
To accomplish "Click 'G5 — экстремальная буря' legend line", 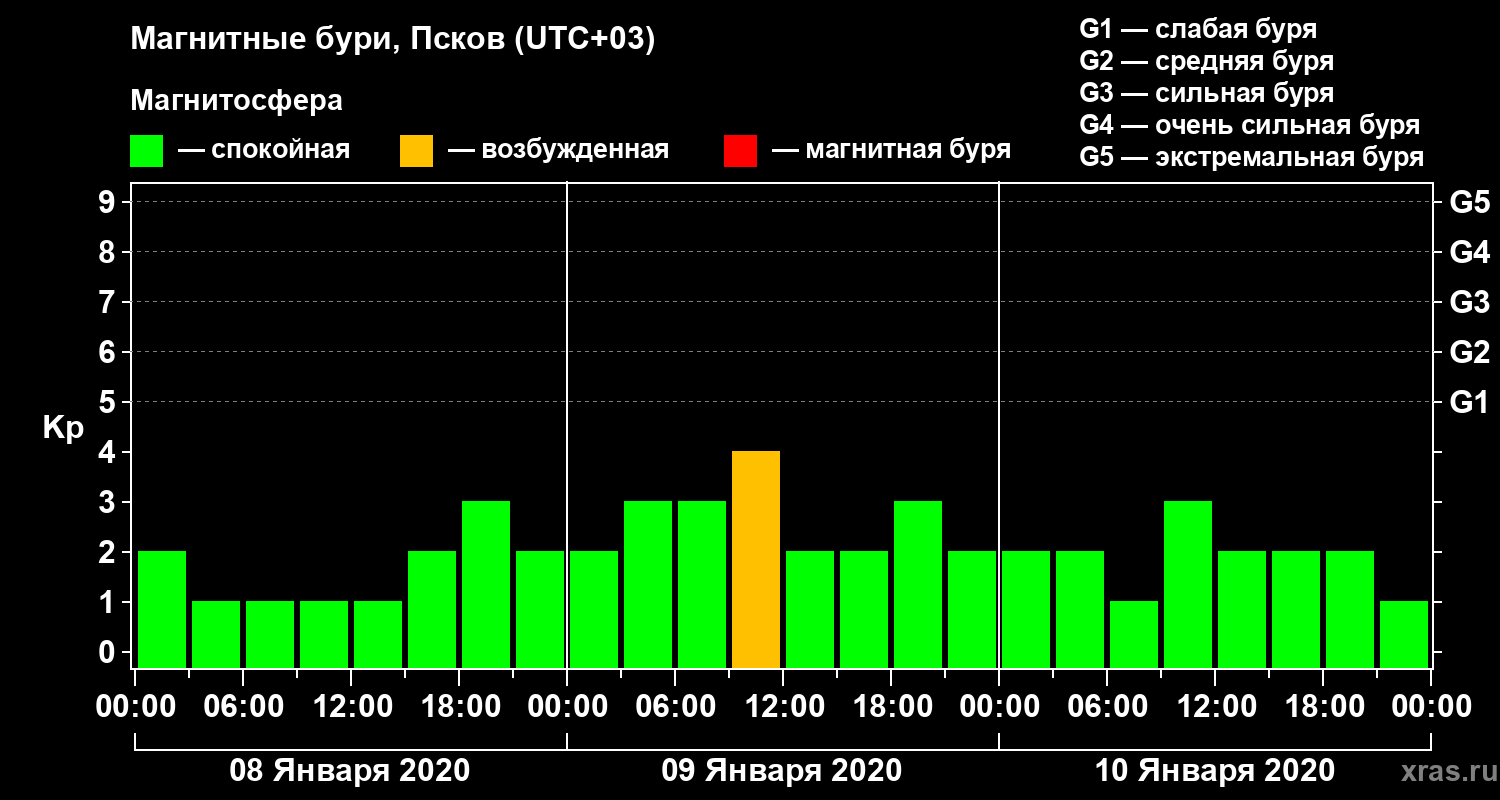I will point(1251,157).
